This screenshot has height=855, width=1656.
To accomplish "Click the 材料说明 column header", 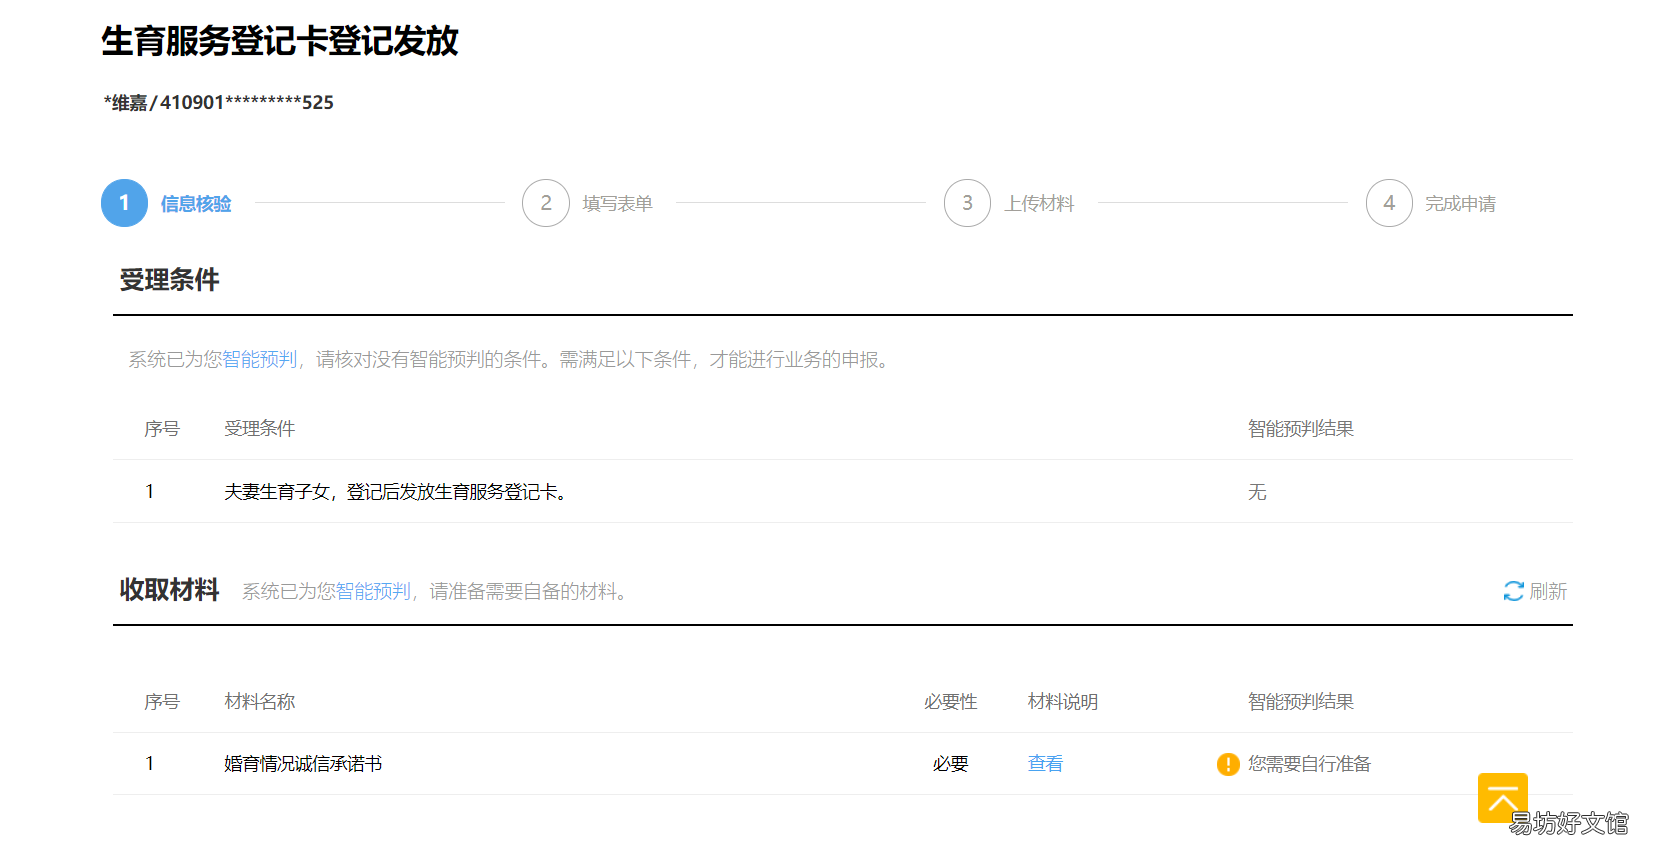I will [x=1063, y=702].
